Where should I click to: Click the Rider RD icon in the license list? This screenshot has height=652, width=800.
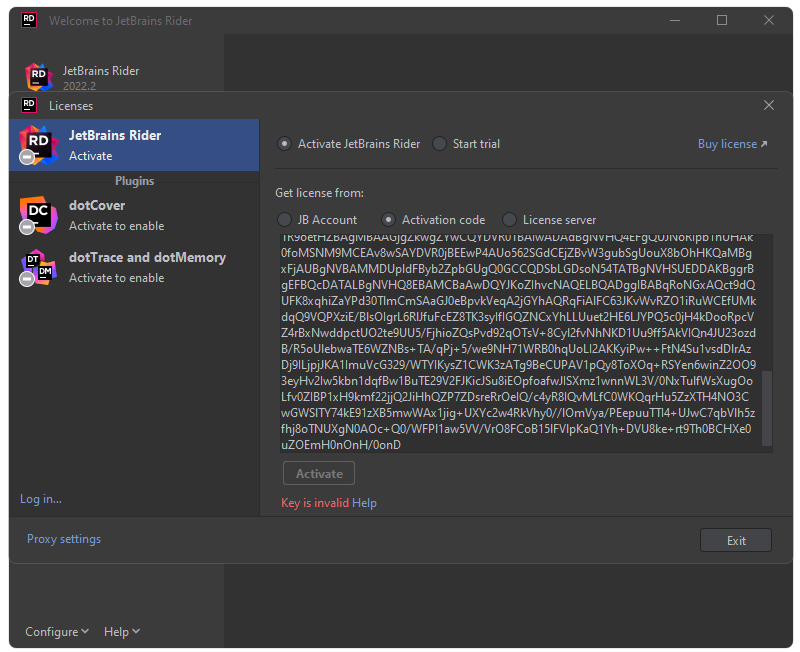tap(38, 145)
